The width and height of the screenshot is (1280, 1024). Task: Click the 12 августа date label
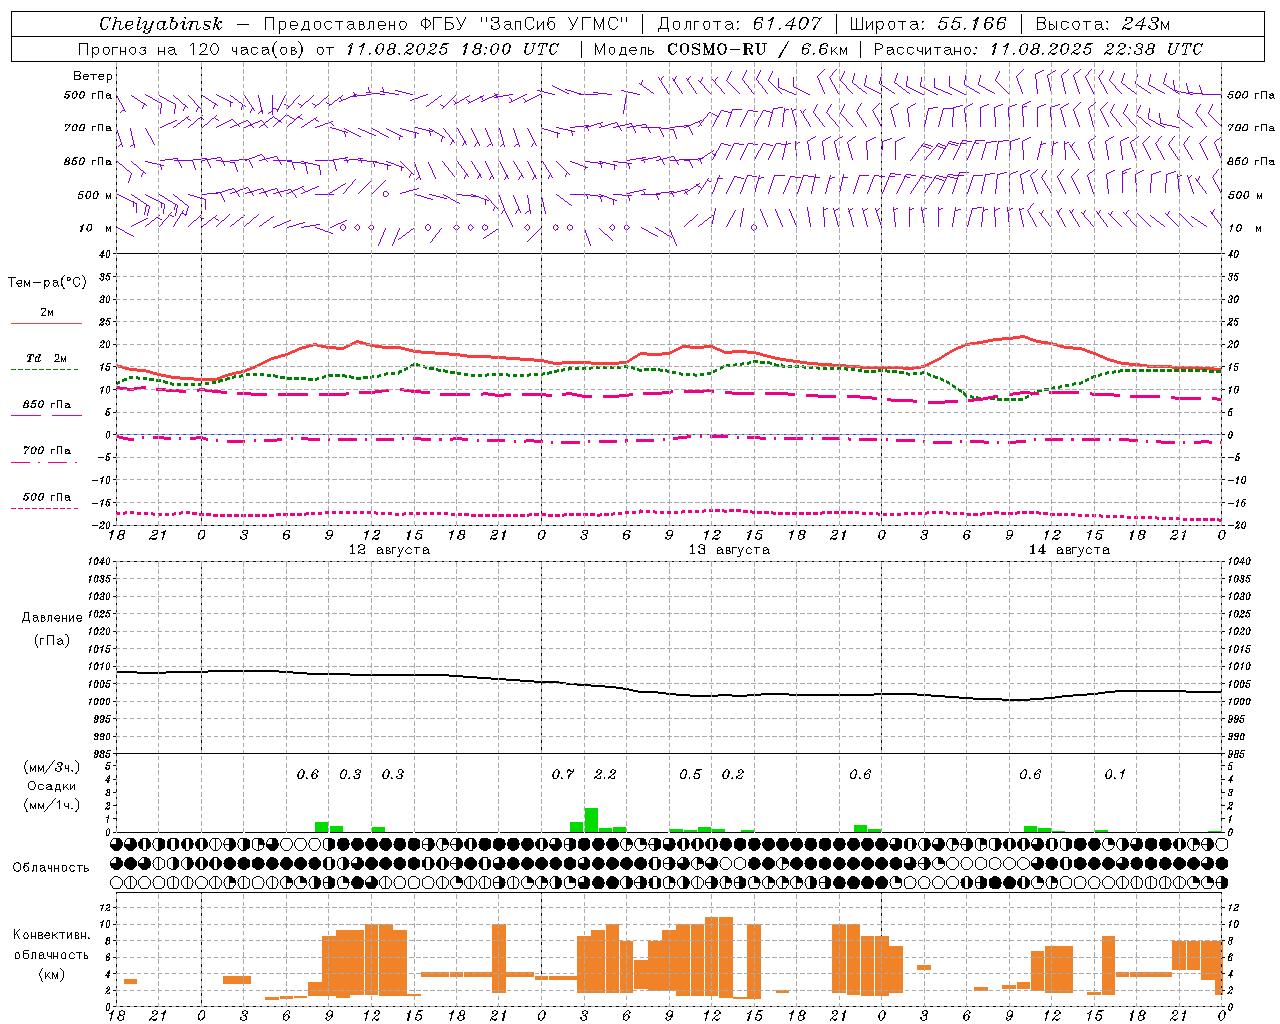coord(389,550)
